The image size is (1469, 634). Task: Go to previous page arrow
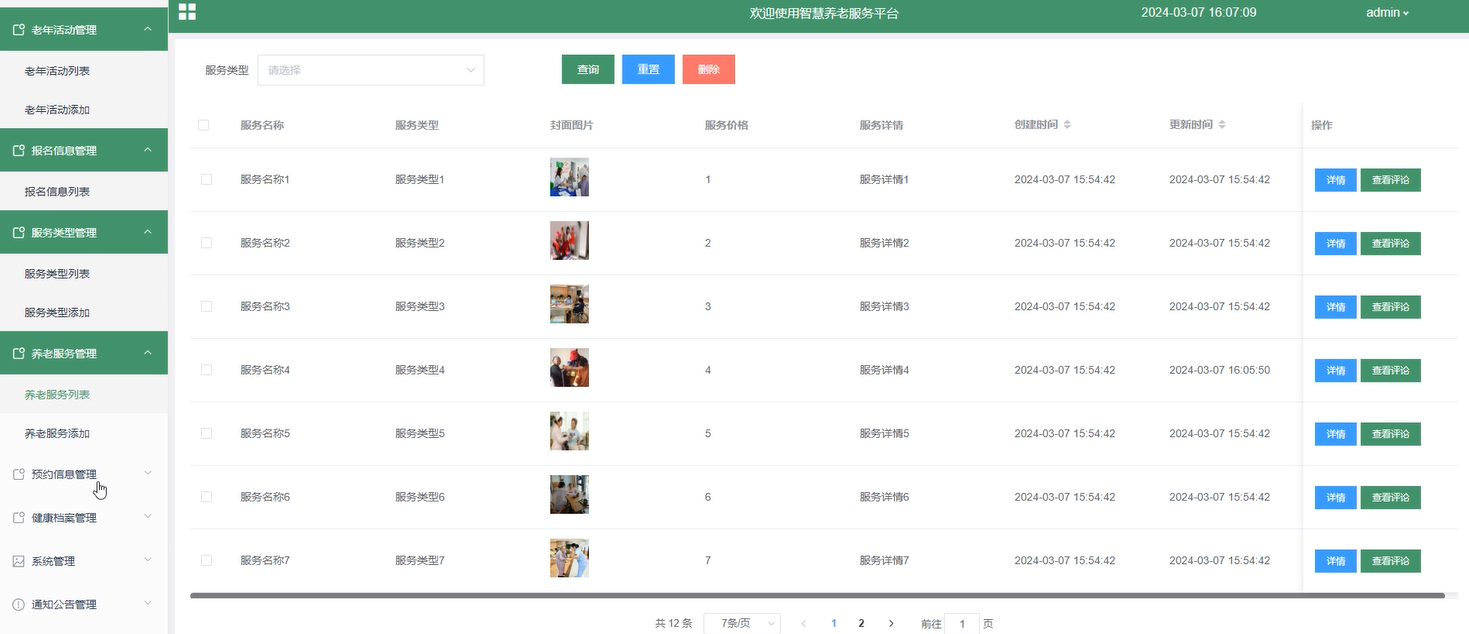click(804, 623)
